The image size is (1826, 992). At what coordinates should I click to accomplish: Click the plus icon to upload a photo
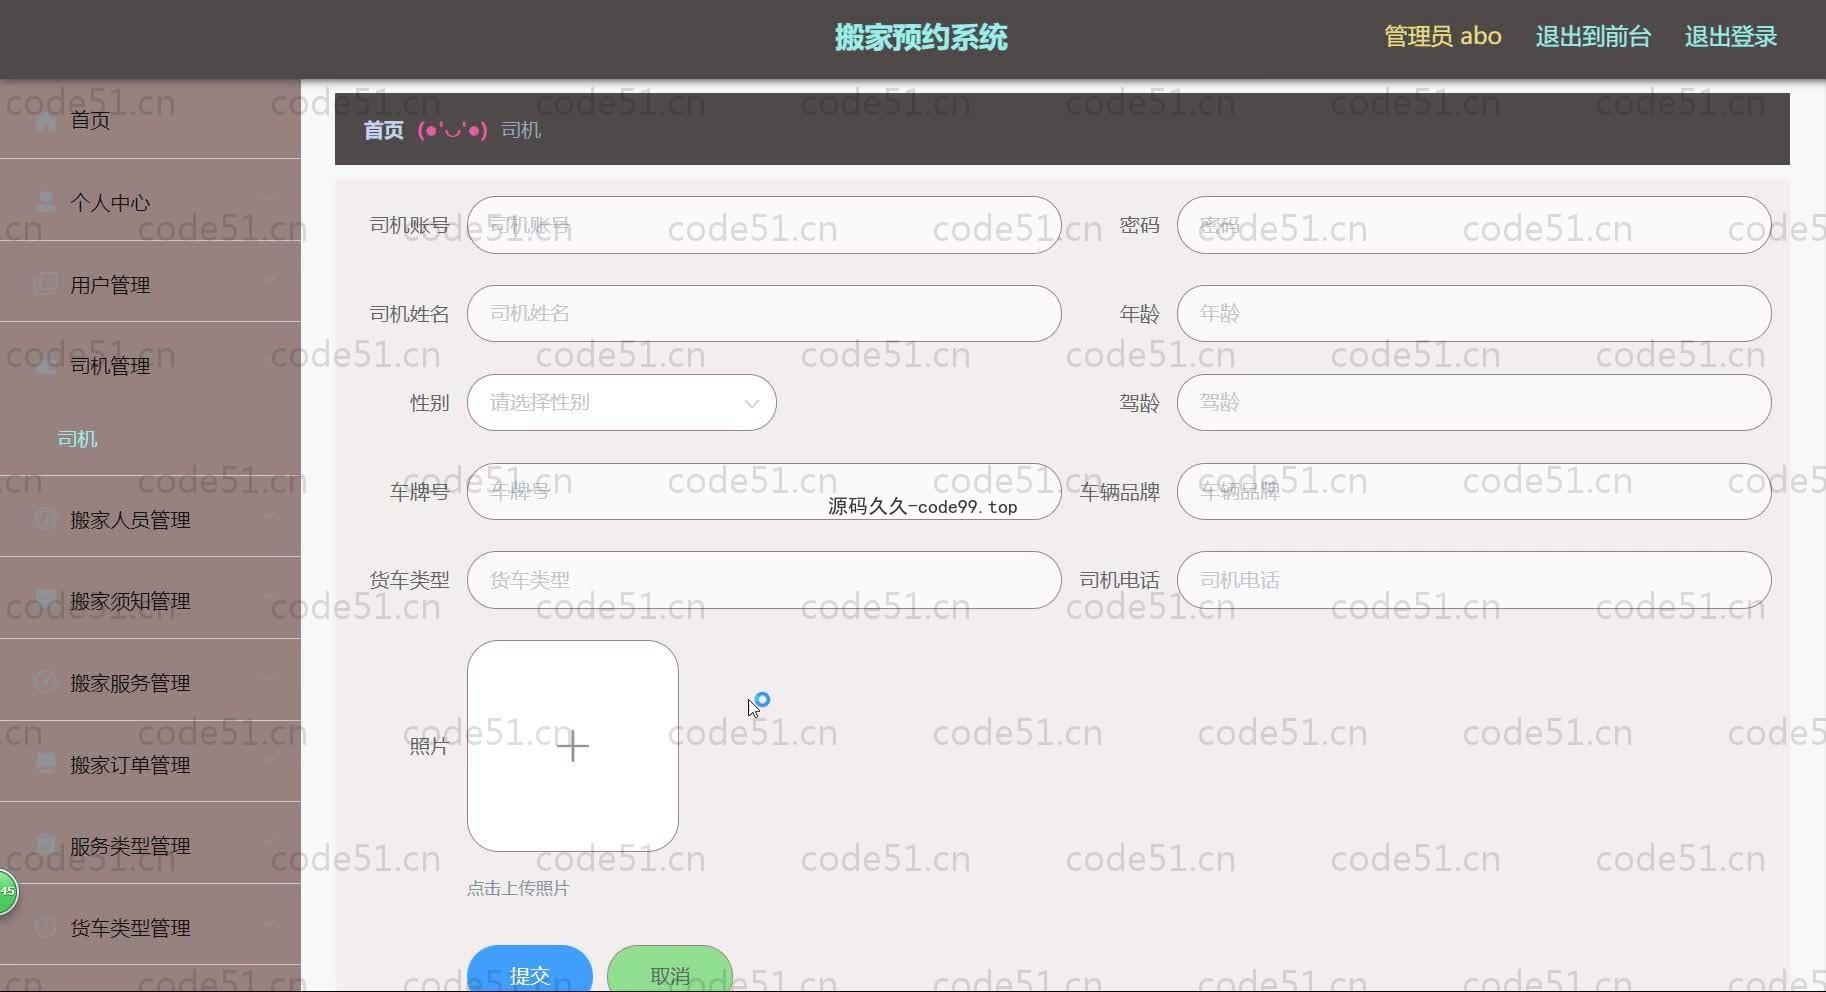[x=573, y=746]
